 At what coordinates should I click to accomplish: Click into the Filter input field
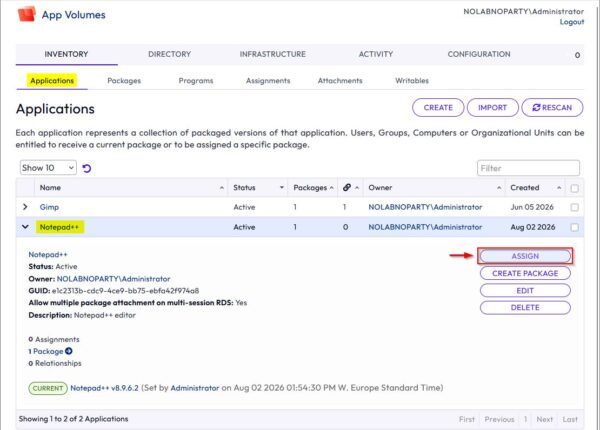(528, 168)
